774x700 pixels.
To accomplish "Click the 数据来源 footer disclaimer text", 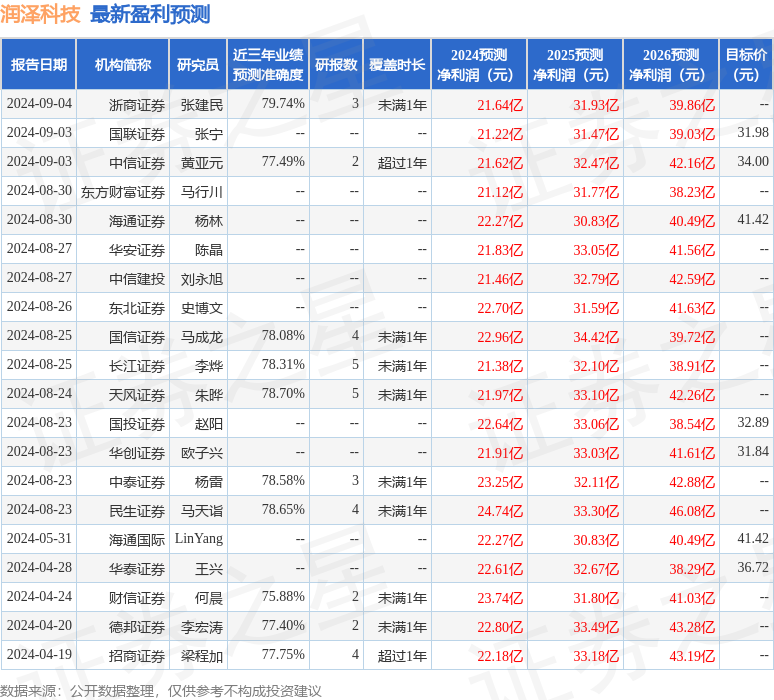I will 160,691.
